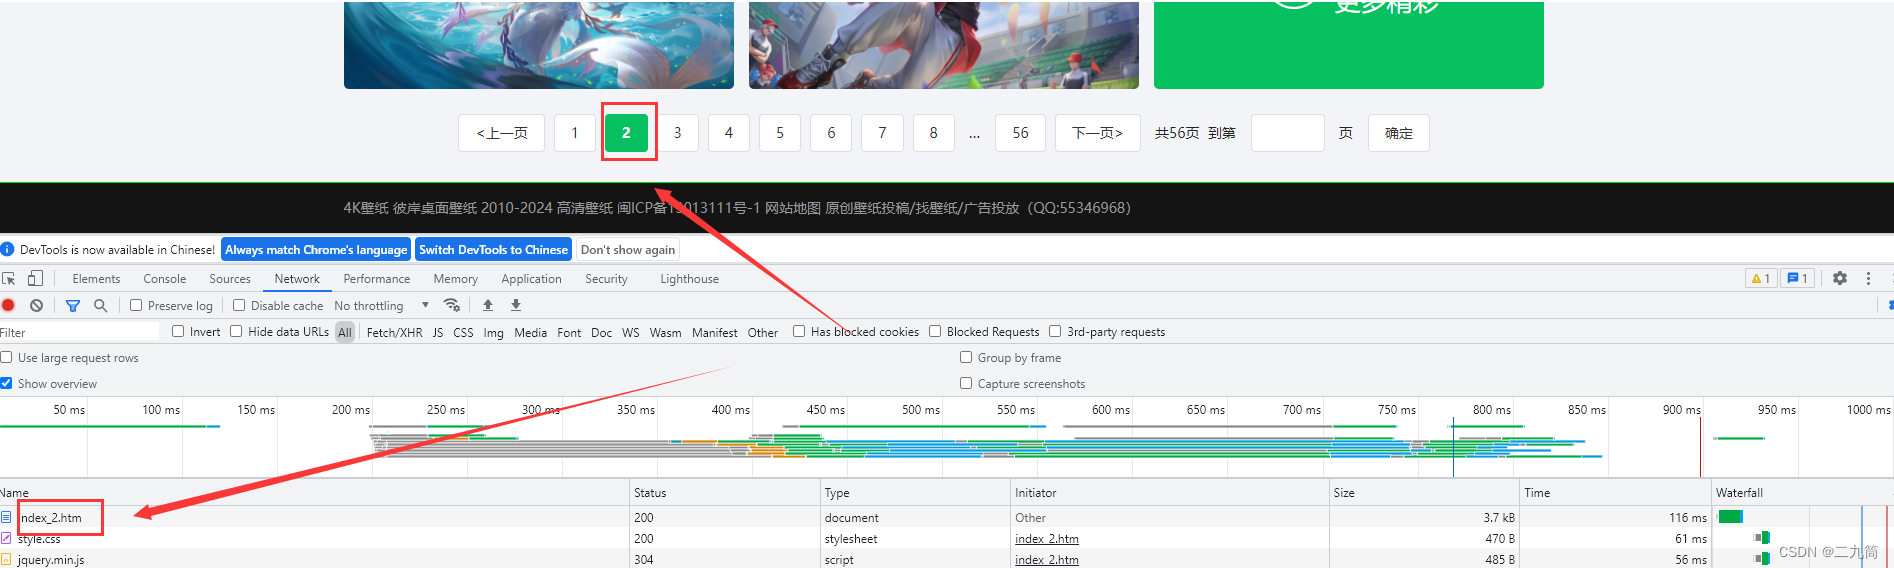Check Has blocked cookies checkbox
This screenshot has height=568, width=1894.
[x=799, y=331]
